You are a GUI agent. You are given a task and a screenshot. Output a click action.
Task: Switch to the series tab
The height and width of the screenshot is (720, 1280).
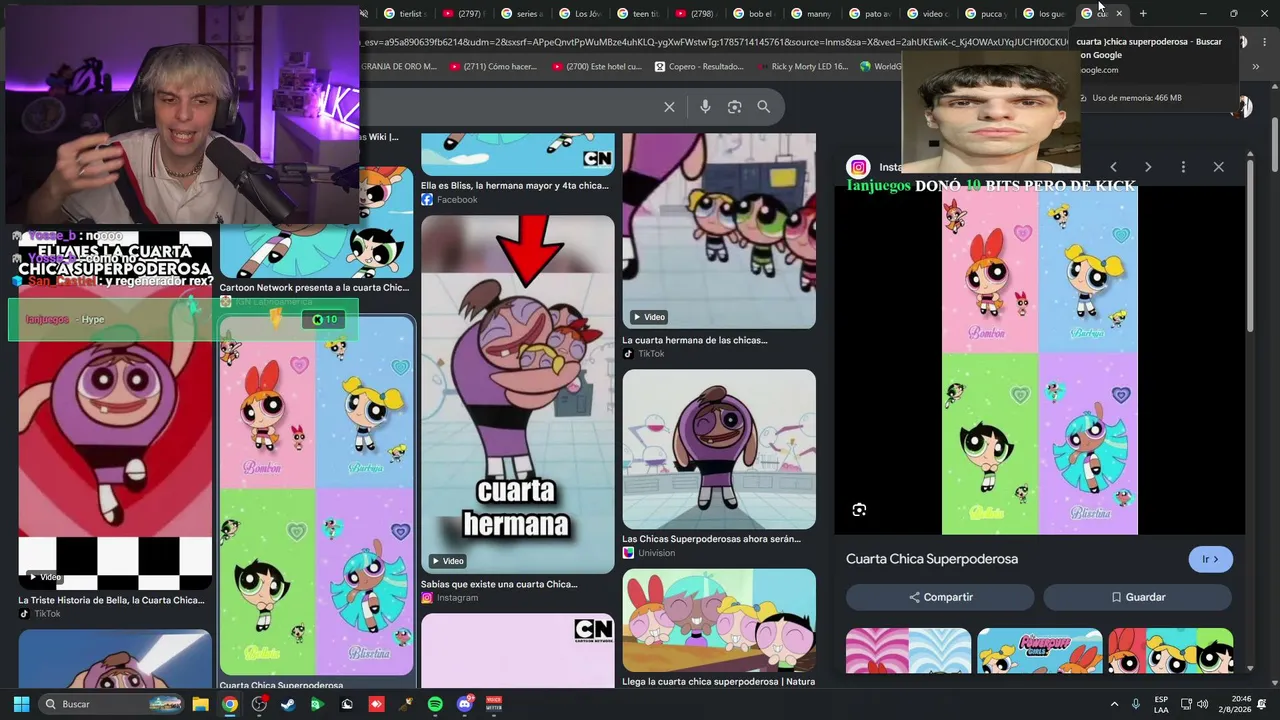[x=520, y=14]
